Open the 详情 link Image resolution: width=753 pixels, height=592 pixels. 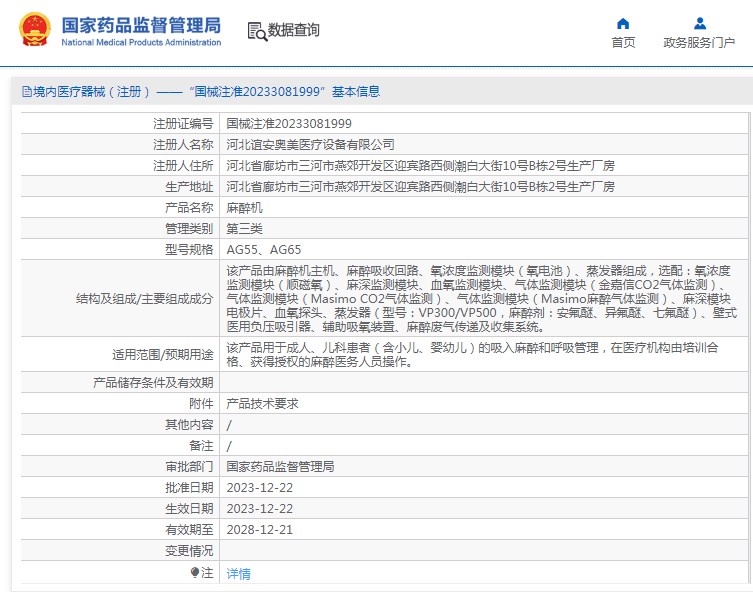pos(239,573)
